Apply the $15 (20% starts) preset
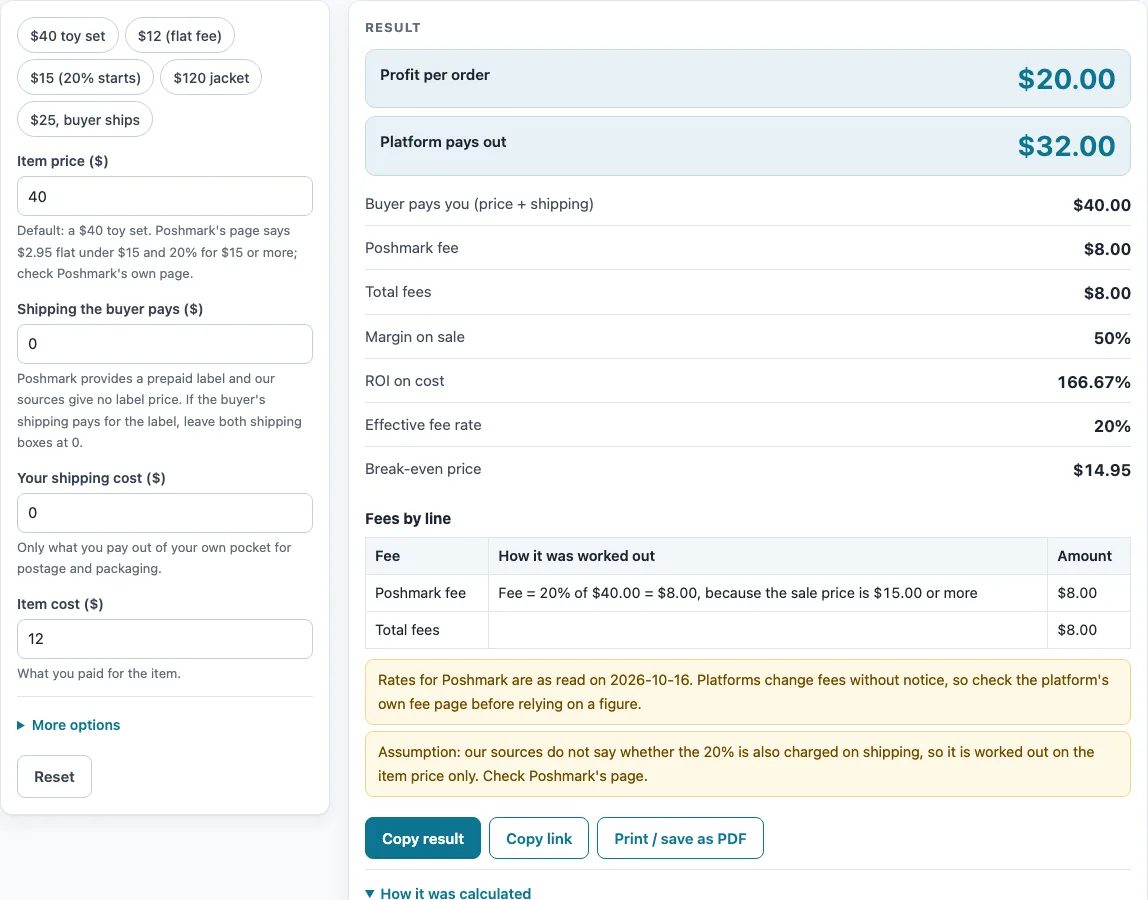 86,78
